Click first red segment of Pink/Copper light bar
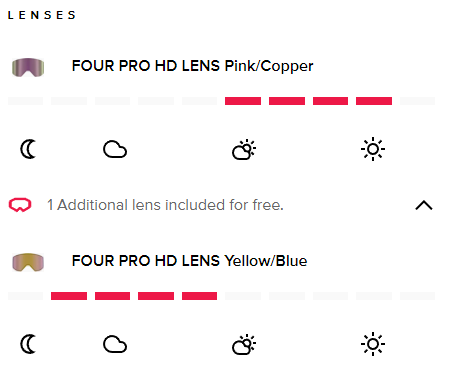Image resolution: width=462 pixels, height=370 pixels. 243,101
